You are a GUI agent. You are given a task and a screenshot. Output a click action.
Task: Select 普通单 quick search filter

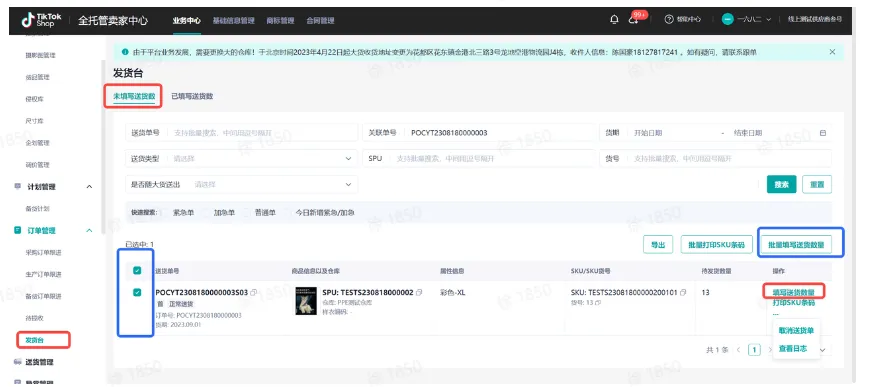(265, 212)
